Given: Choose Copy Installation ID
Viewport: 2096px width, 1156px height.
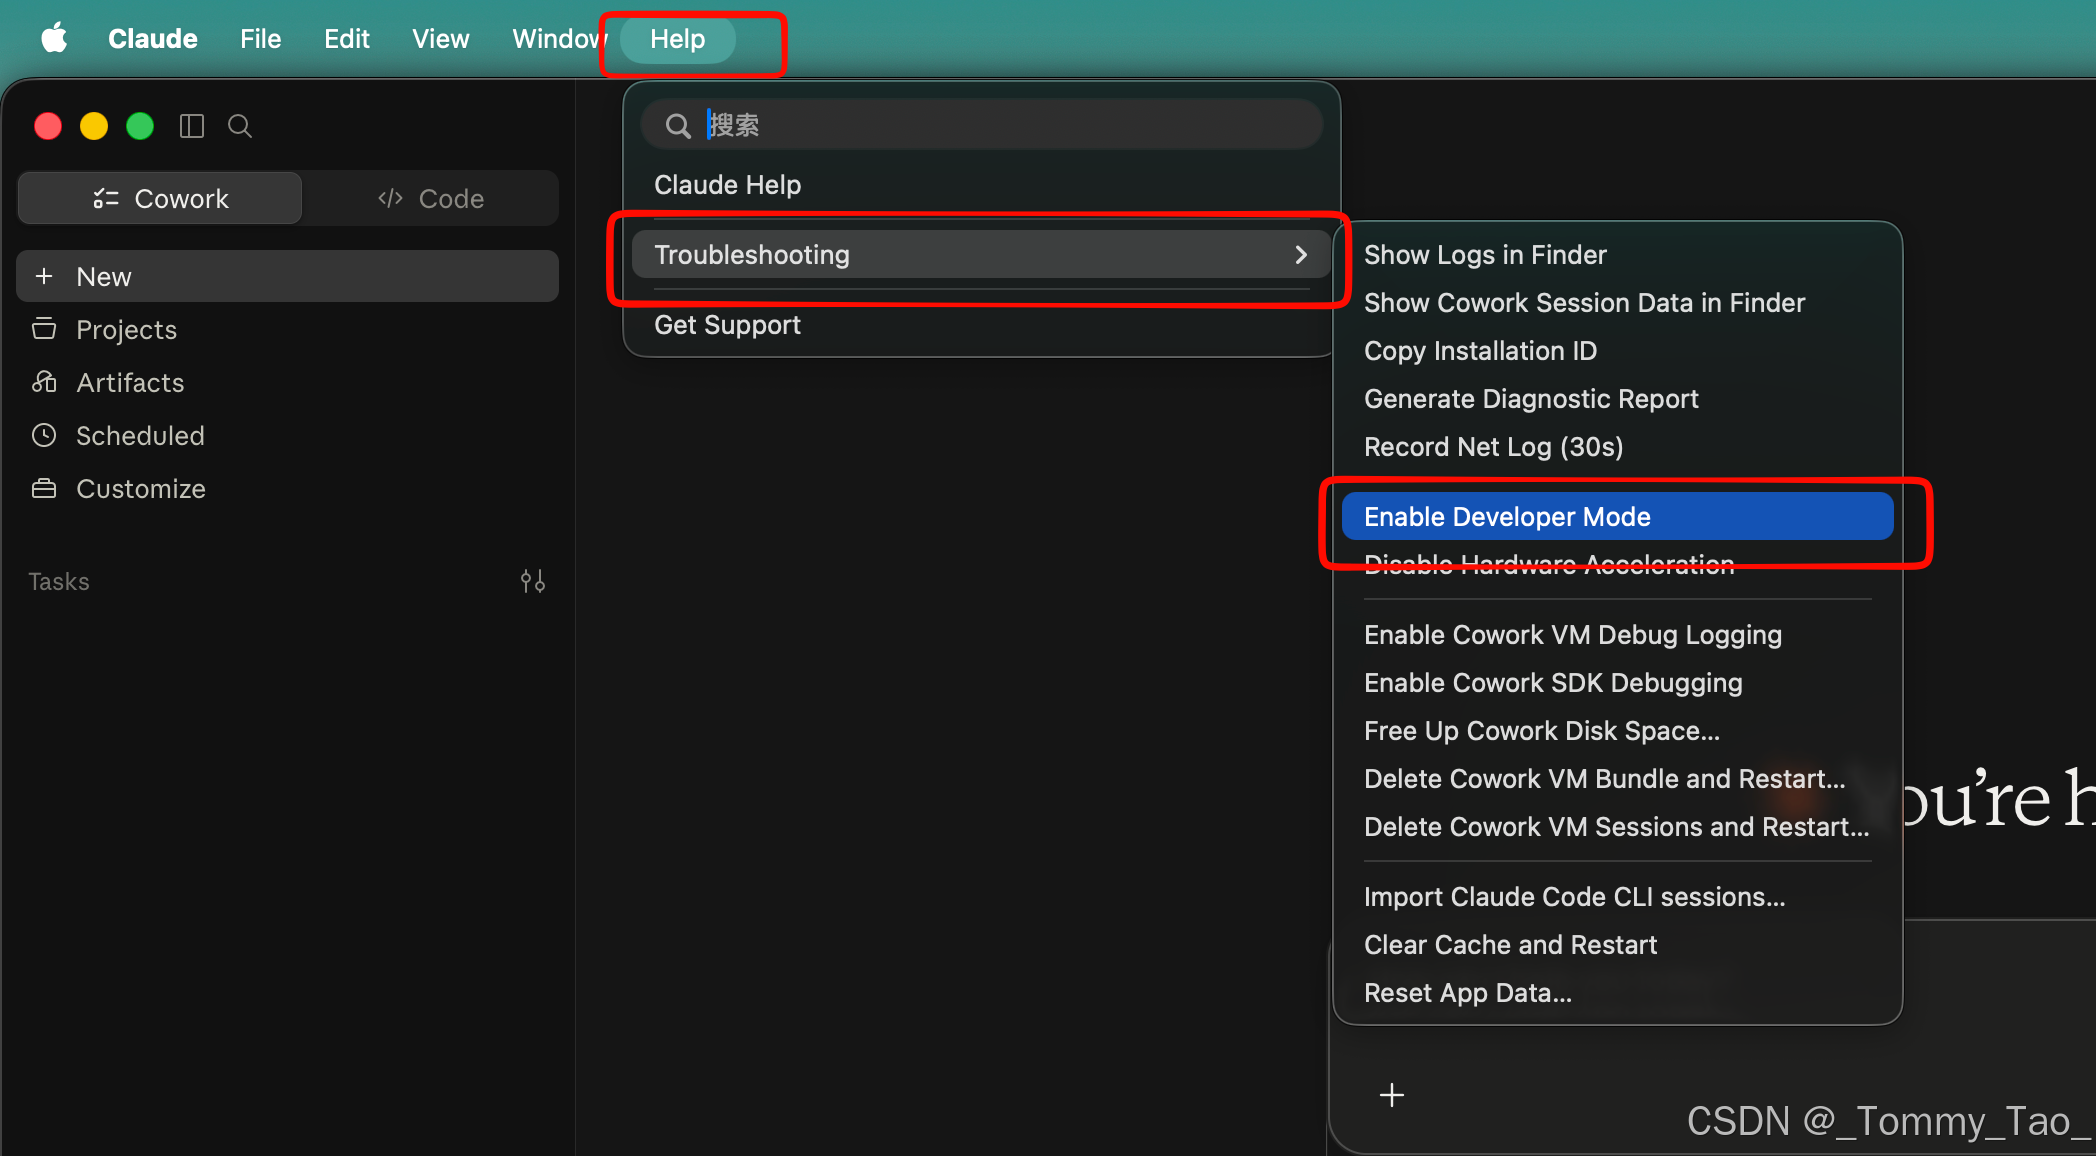Looking at the screenshot, I should [x=1618, y=351].
